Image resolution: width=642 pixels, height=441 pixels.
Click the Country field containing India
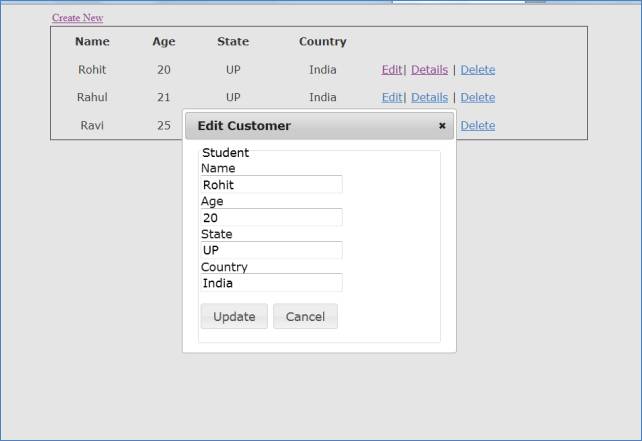(x=271, y=283)
